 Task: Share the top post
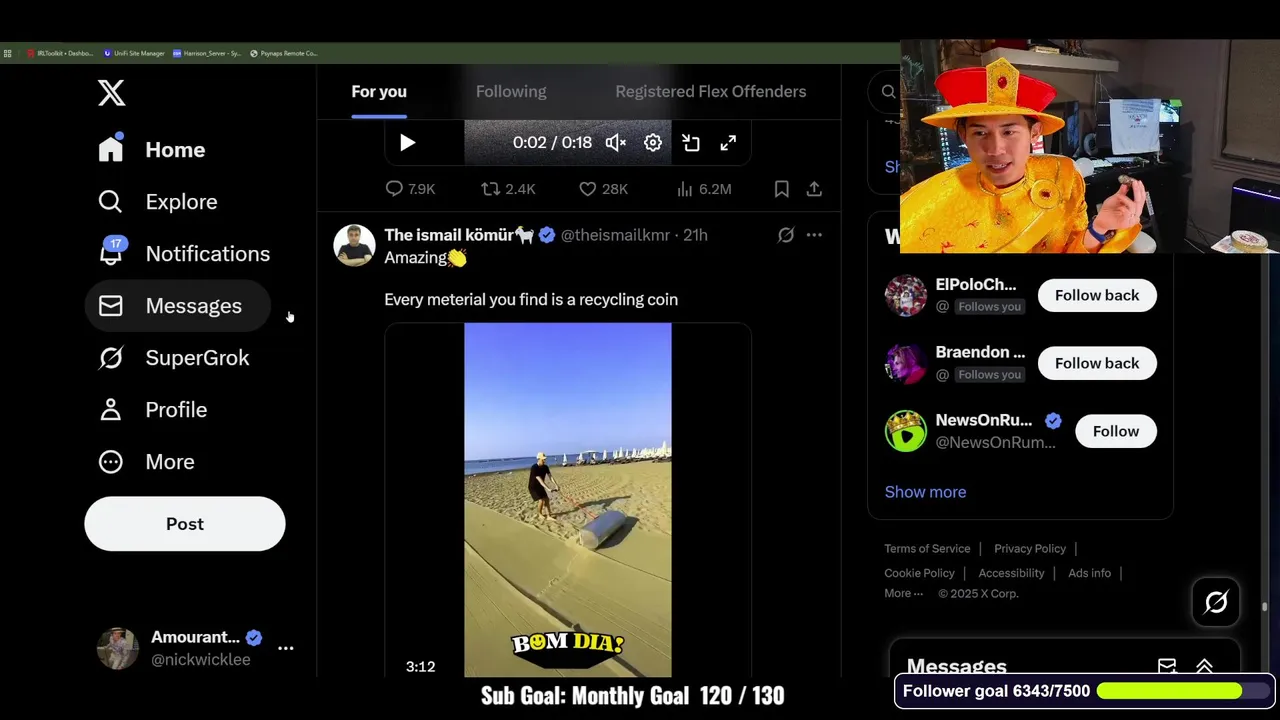coord(814,189)
